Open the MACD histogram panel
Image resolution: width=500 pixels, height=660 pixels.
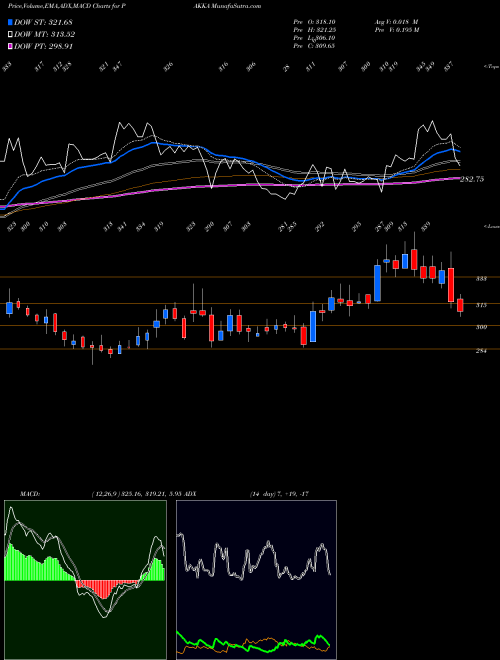(x=85, y=580)
